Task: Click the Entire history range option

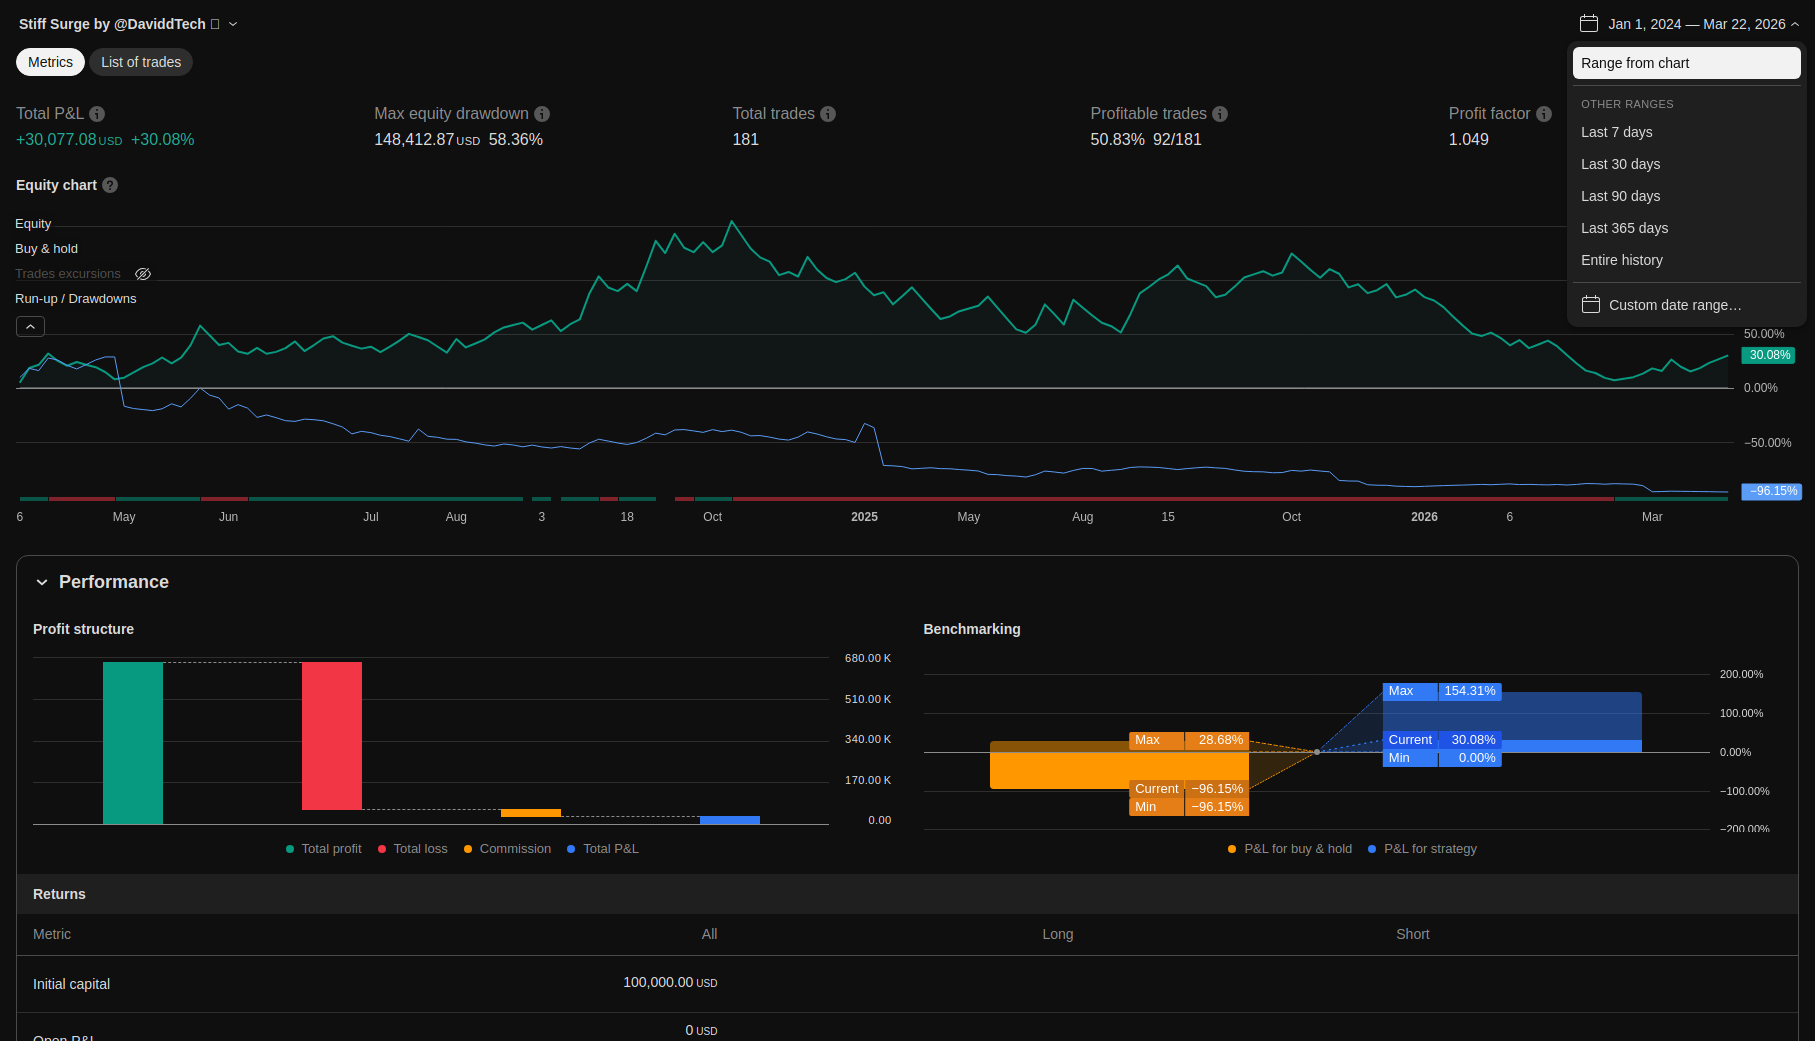Action: tap(1621, 260)
